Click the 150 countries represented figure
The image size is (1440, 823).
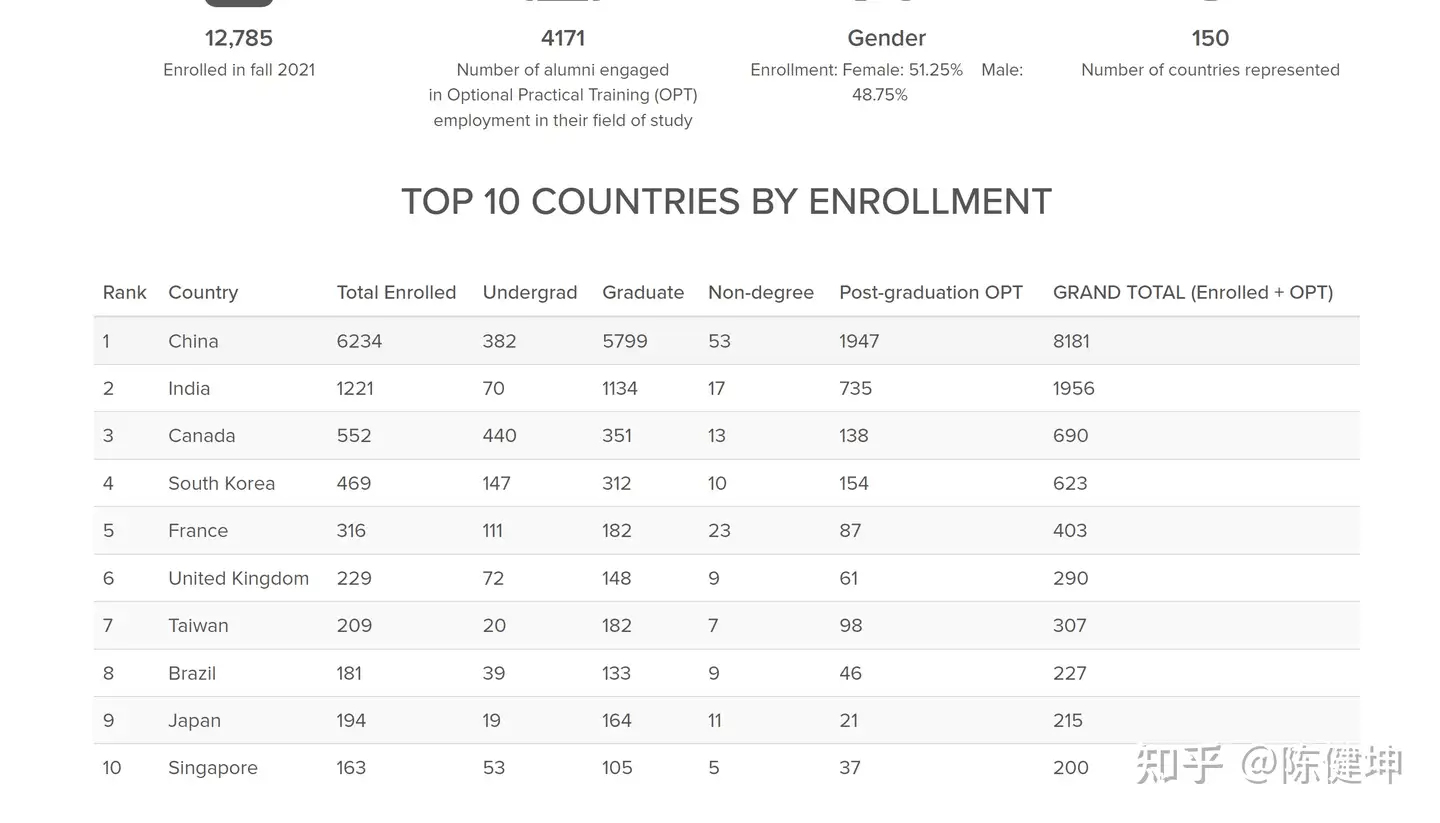tap(1210, 39)
